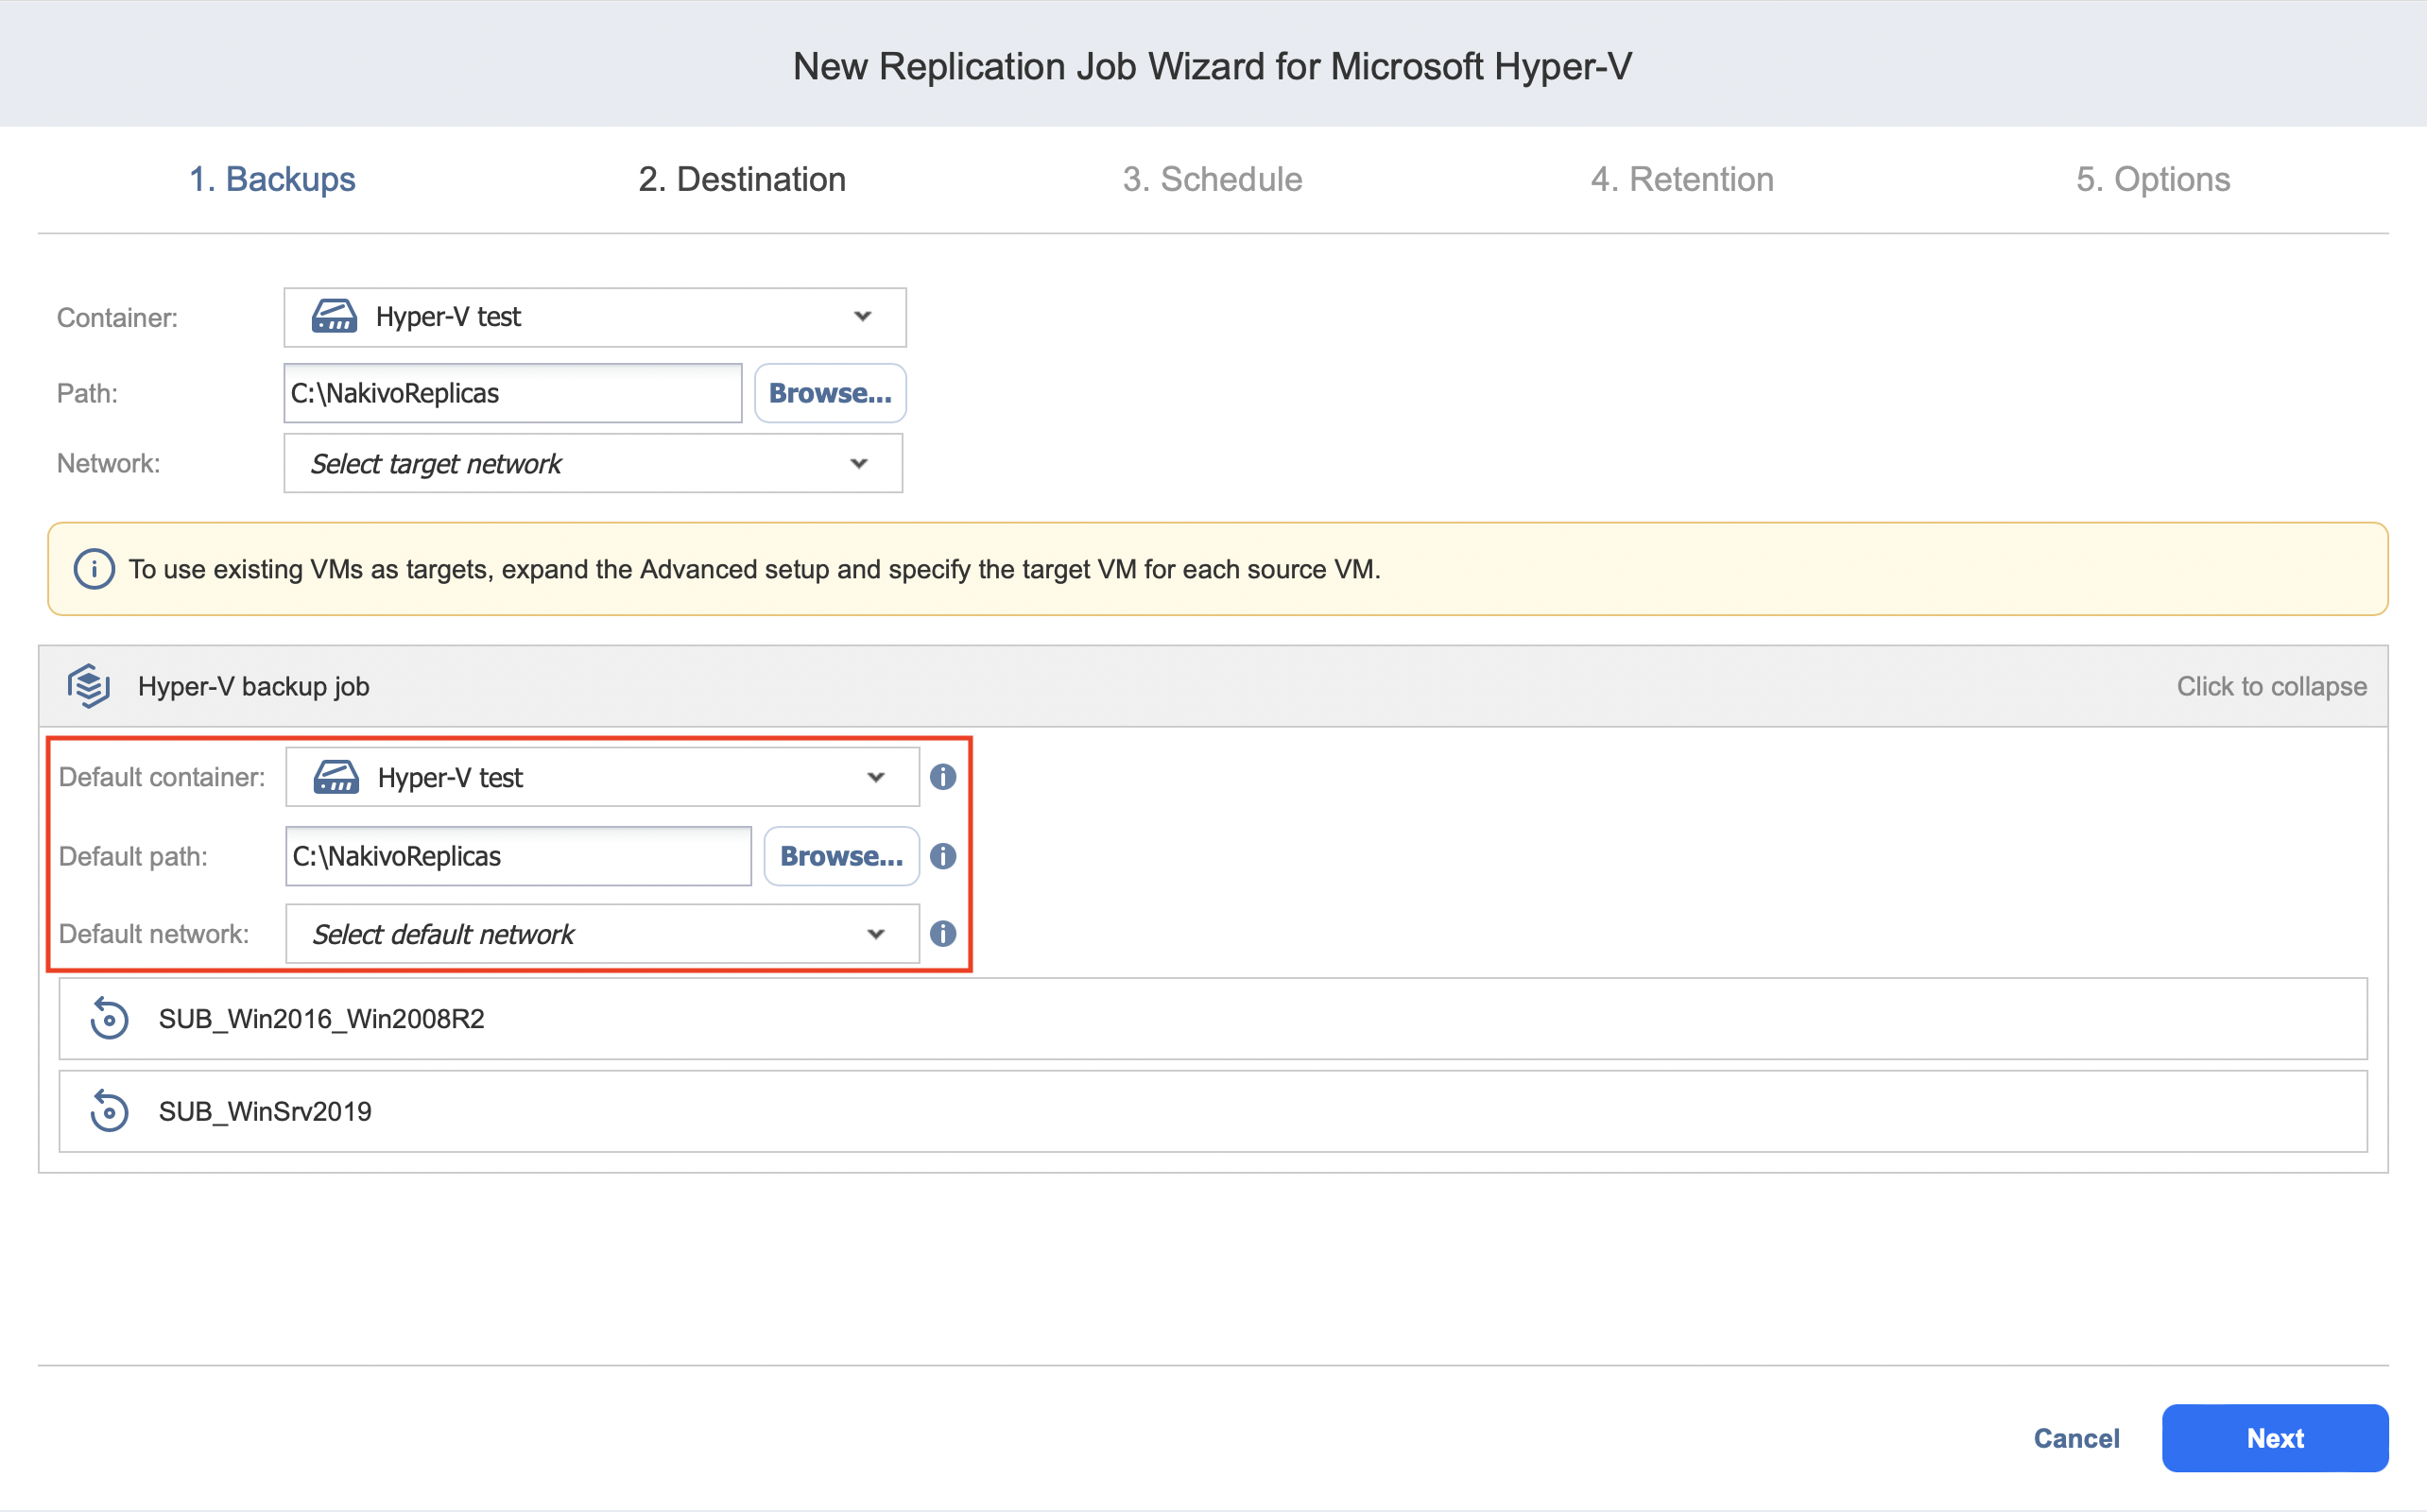Click info icon beside Default path
Viewport: 2427px width, 1512px height.
point(942,856)
